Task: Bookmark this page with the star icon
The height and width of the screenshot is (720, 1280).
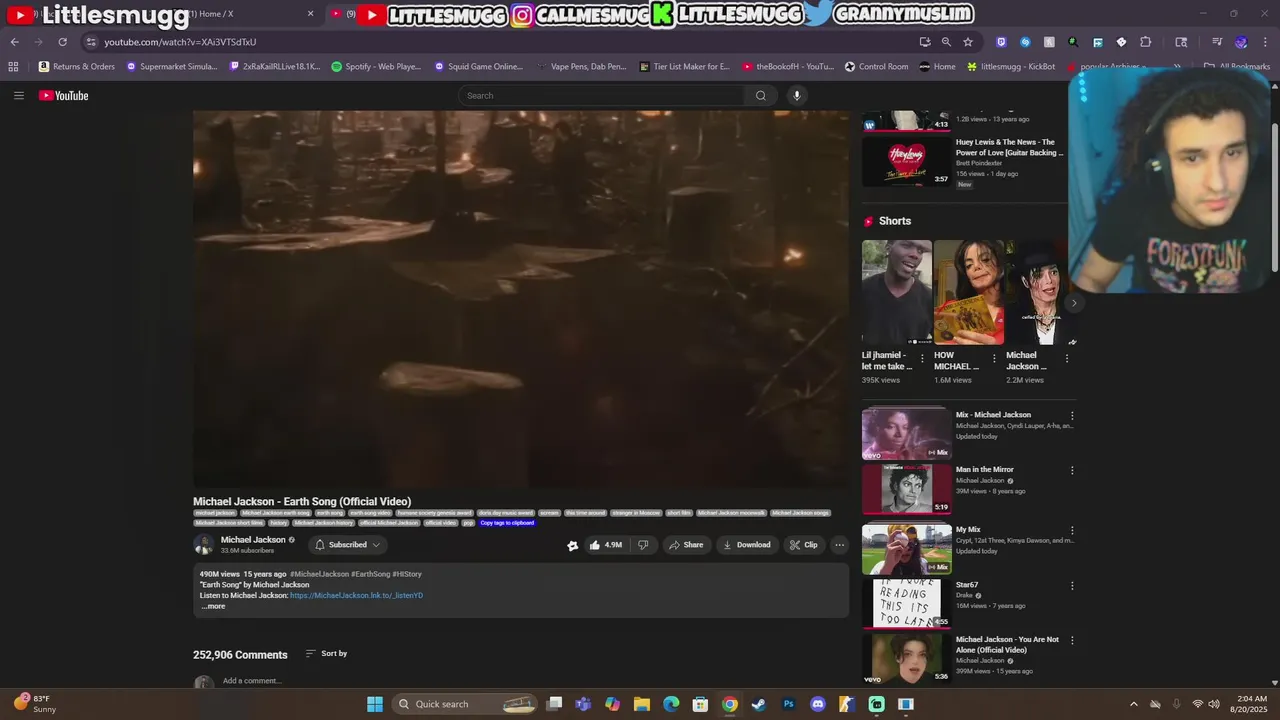Action: coord(968,42)
